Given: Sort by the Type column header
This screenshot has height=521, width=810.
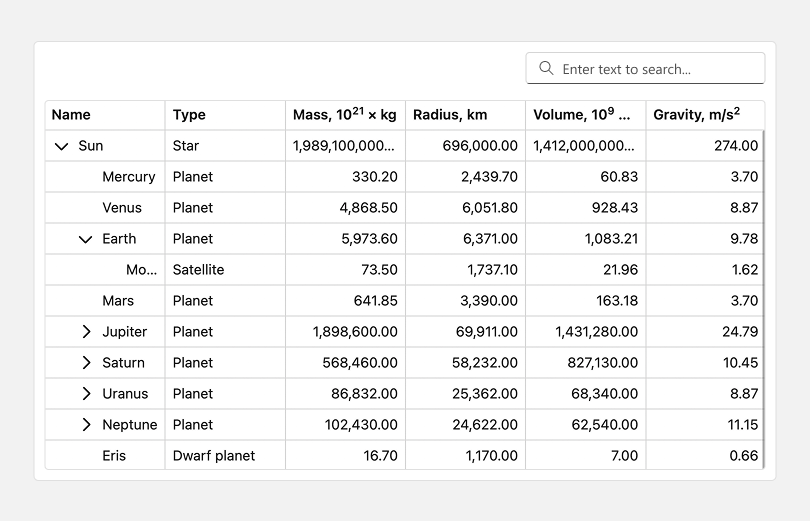Looking at the screenshot, I should tap(189, 115).
